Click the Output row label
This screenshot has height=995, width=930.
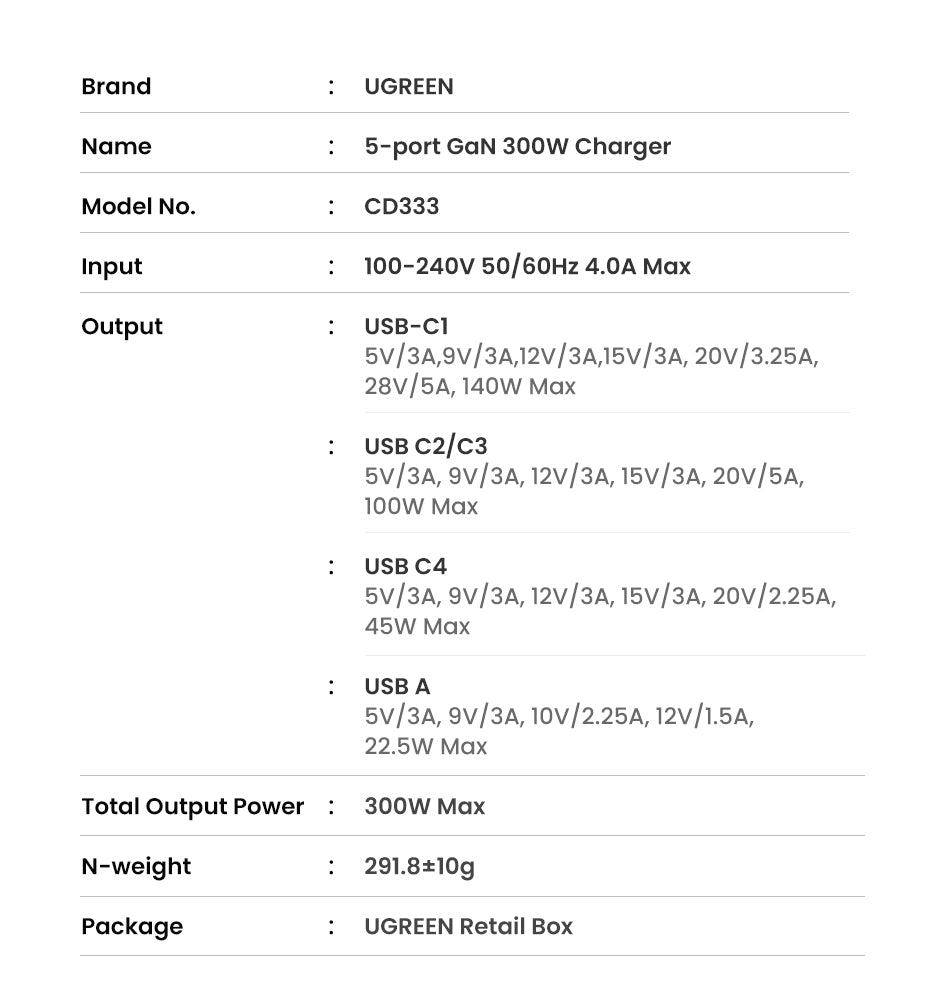tap(122, 327)
